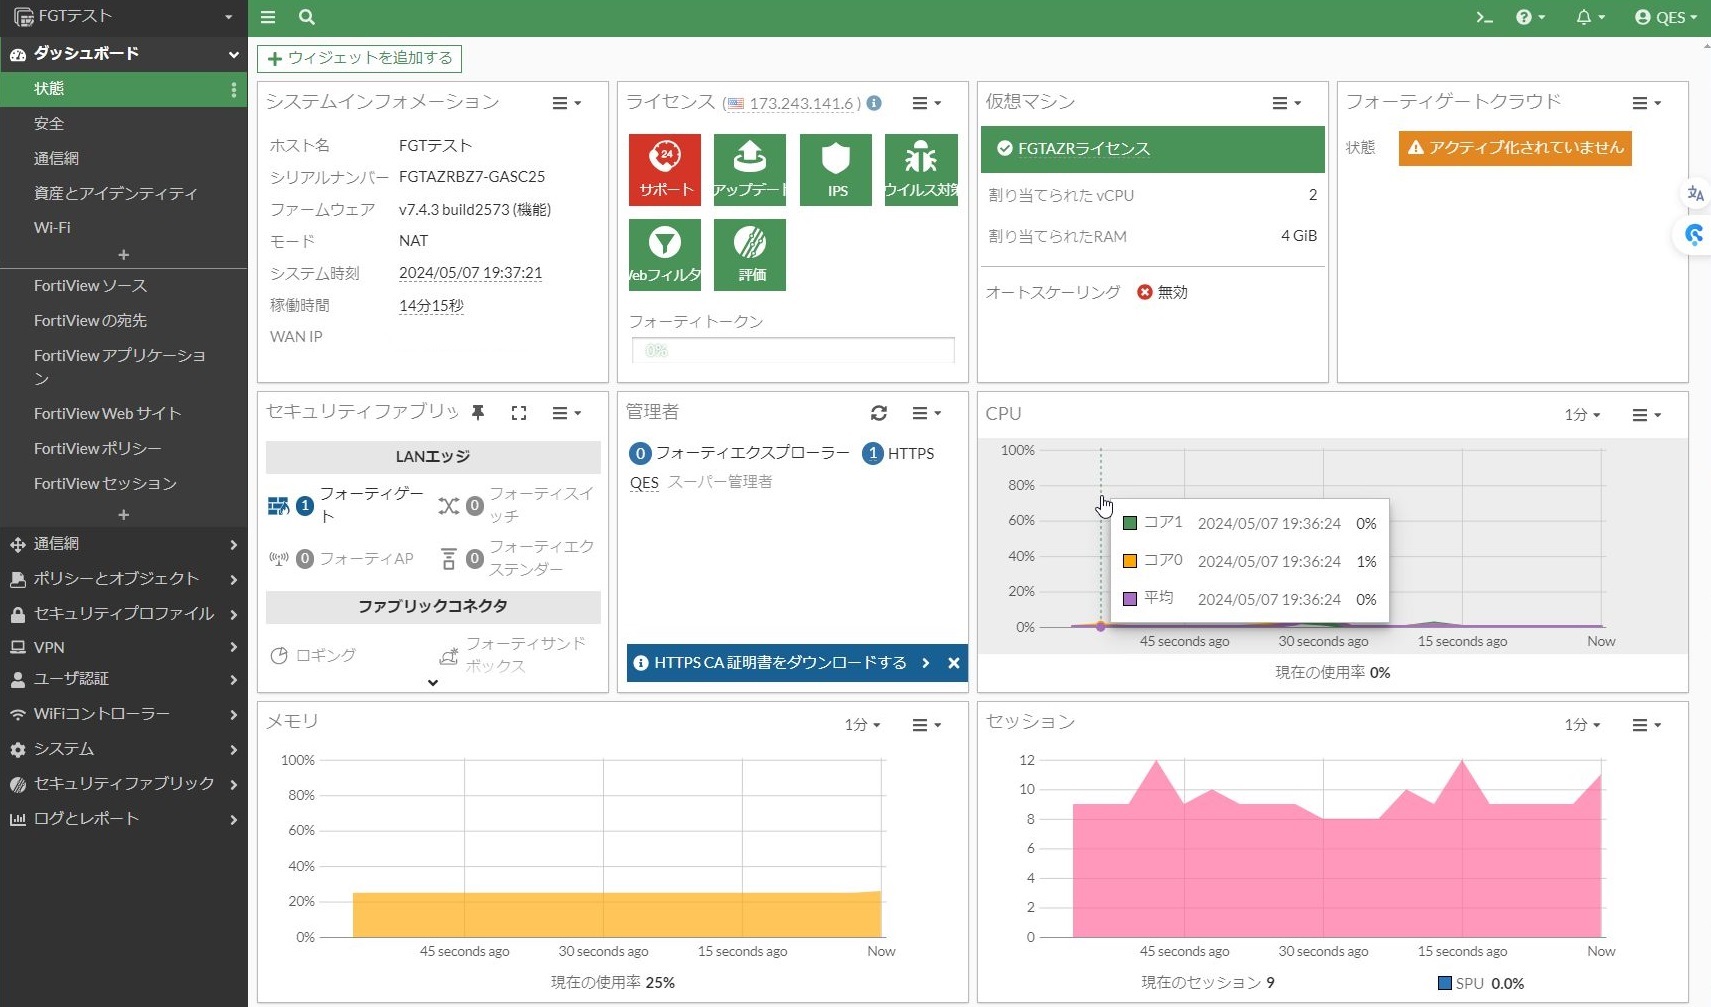Click the フォーティゲート fabric device icon
1711x1007 pixels.
pyautogui.click(x=278, y=506)
